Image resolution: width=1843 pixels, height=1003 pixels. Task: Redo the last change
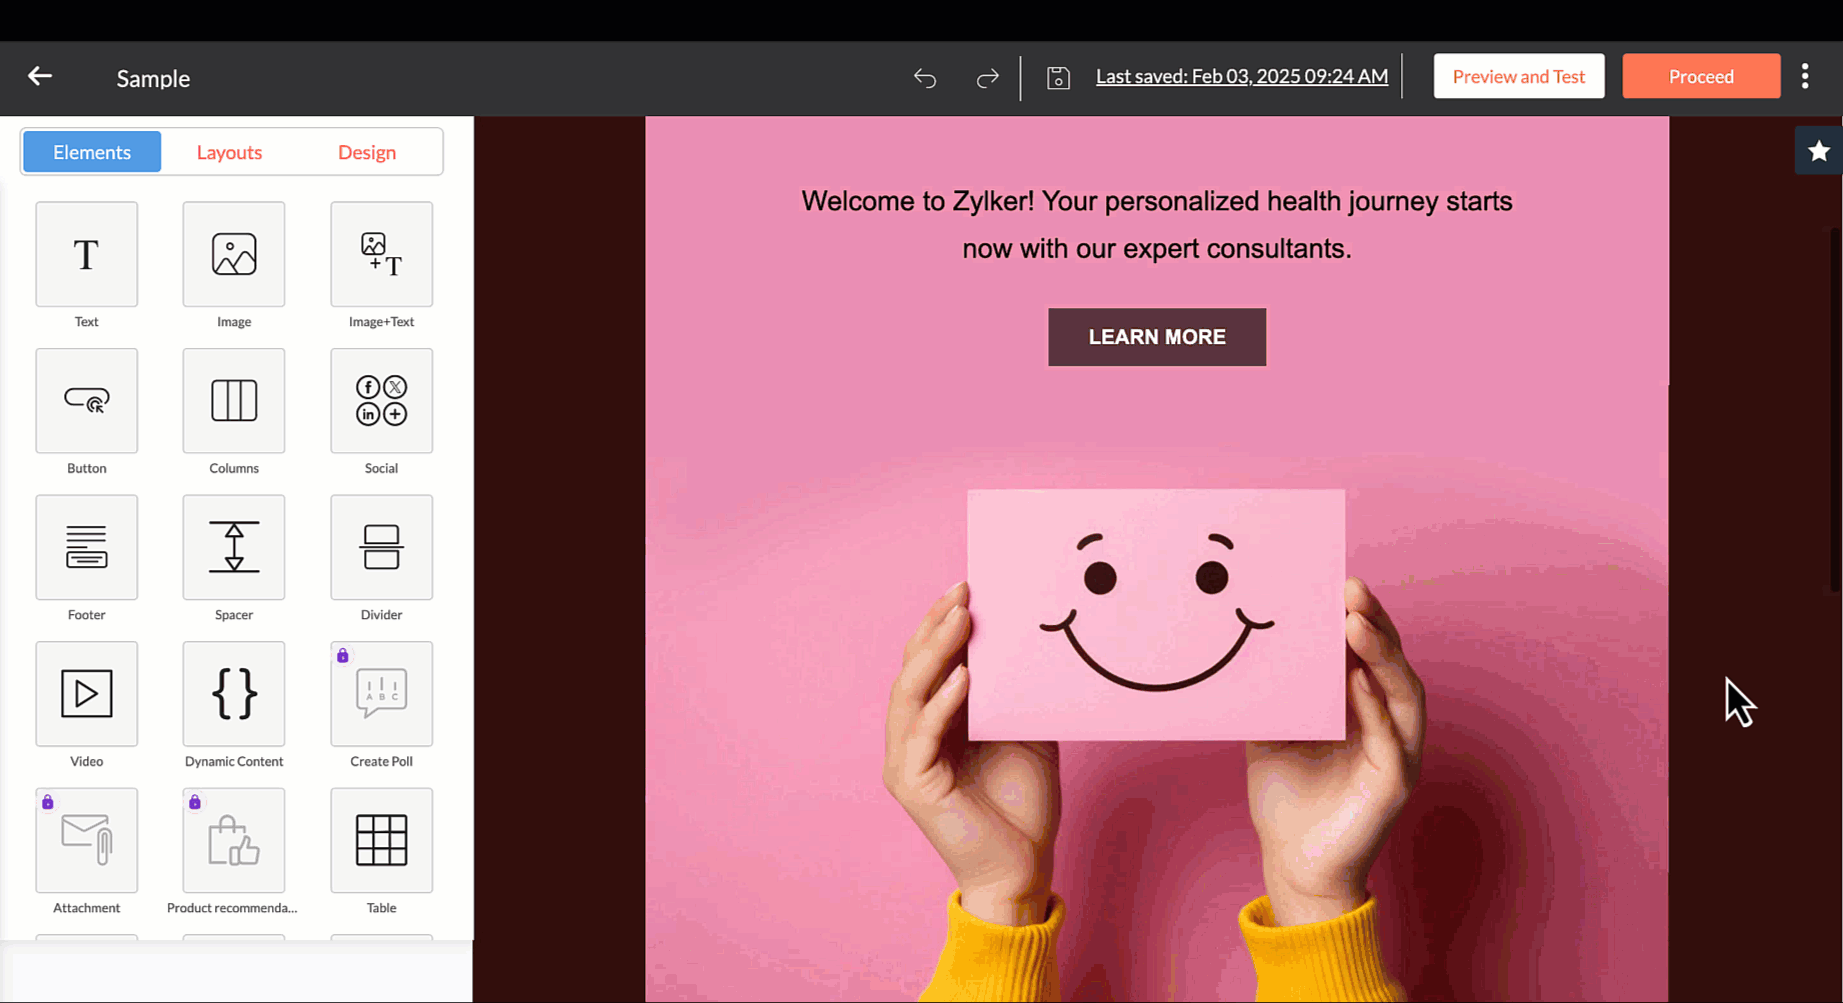point(987,77)
